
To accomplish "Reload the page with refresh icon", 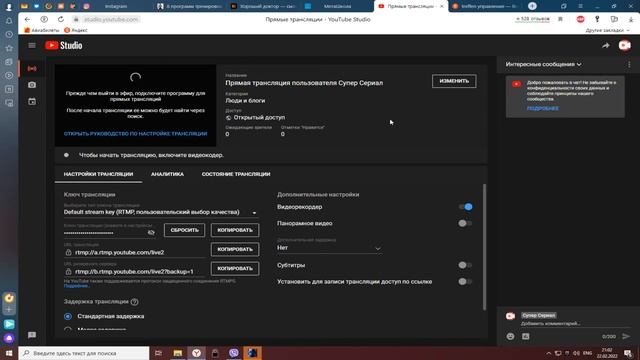I will tap(61, 19).
